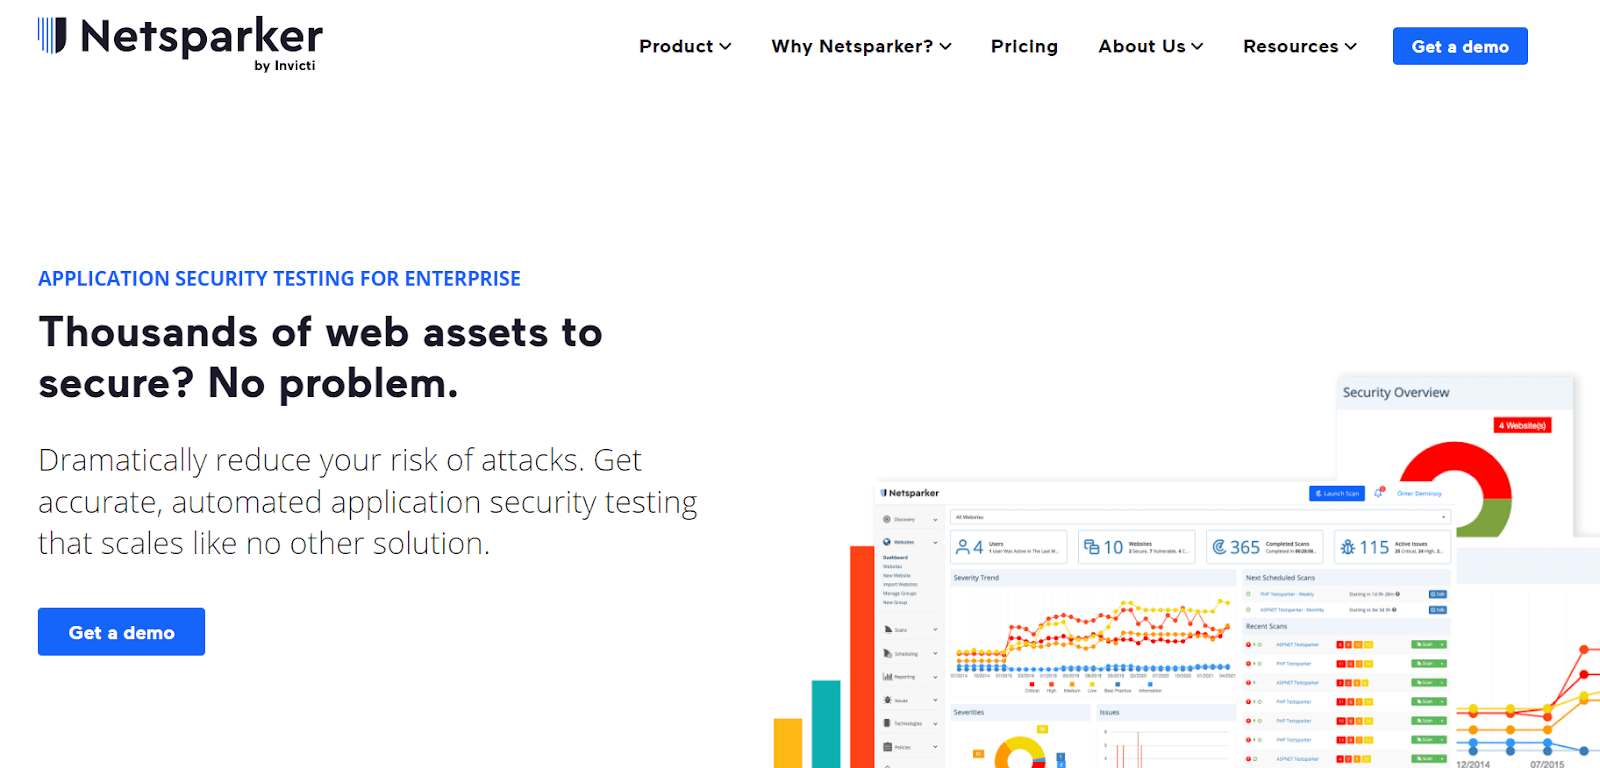Expand the About Us menu
Screen dimensions: 1600x768
click(x=1150, y=46)
